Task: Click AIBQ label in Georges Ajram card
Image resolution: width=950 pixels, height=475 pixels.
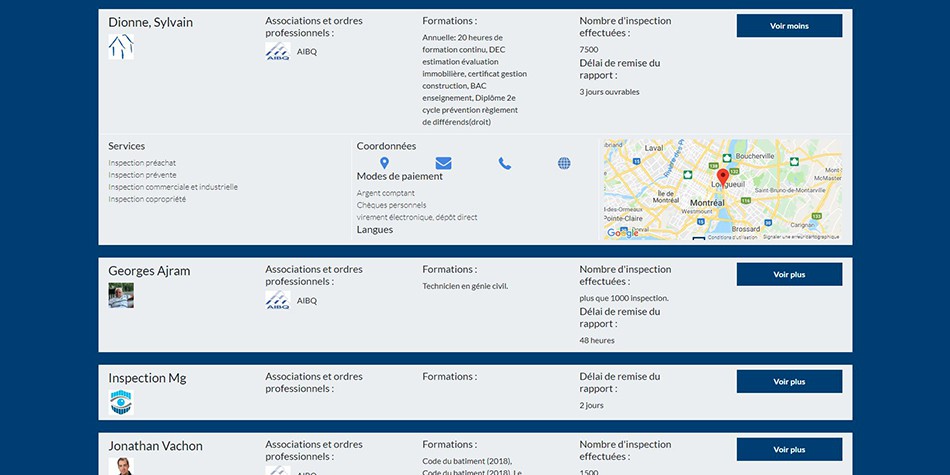Action: click(307, 301)
